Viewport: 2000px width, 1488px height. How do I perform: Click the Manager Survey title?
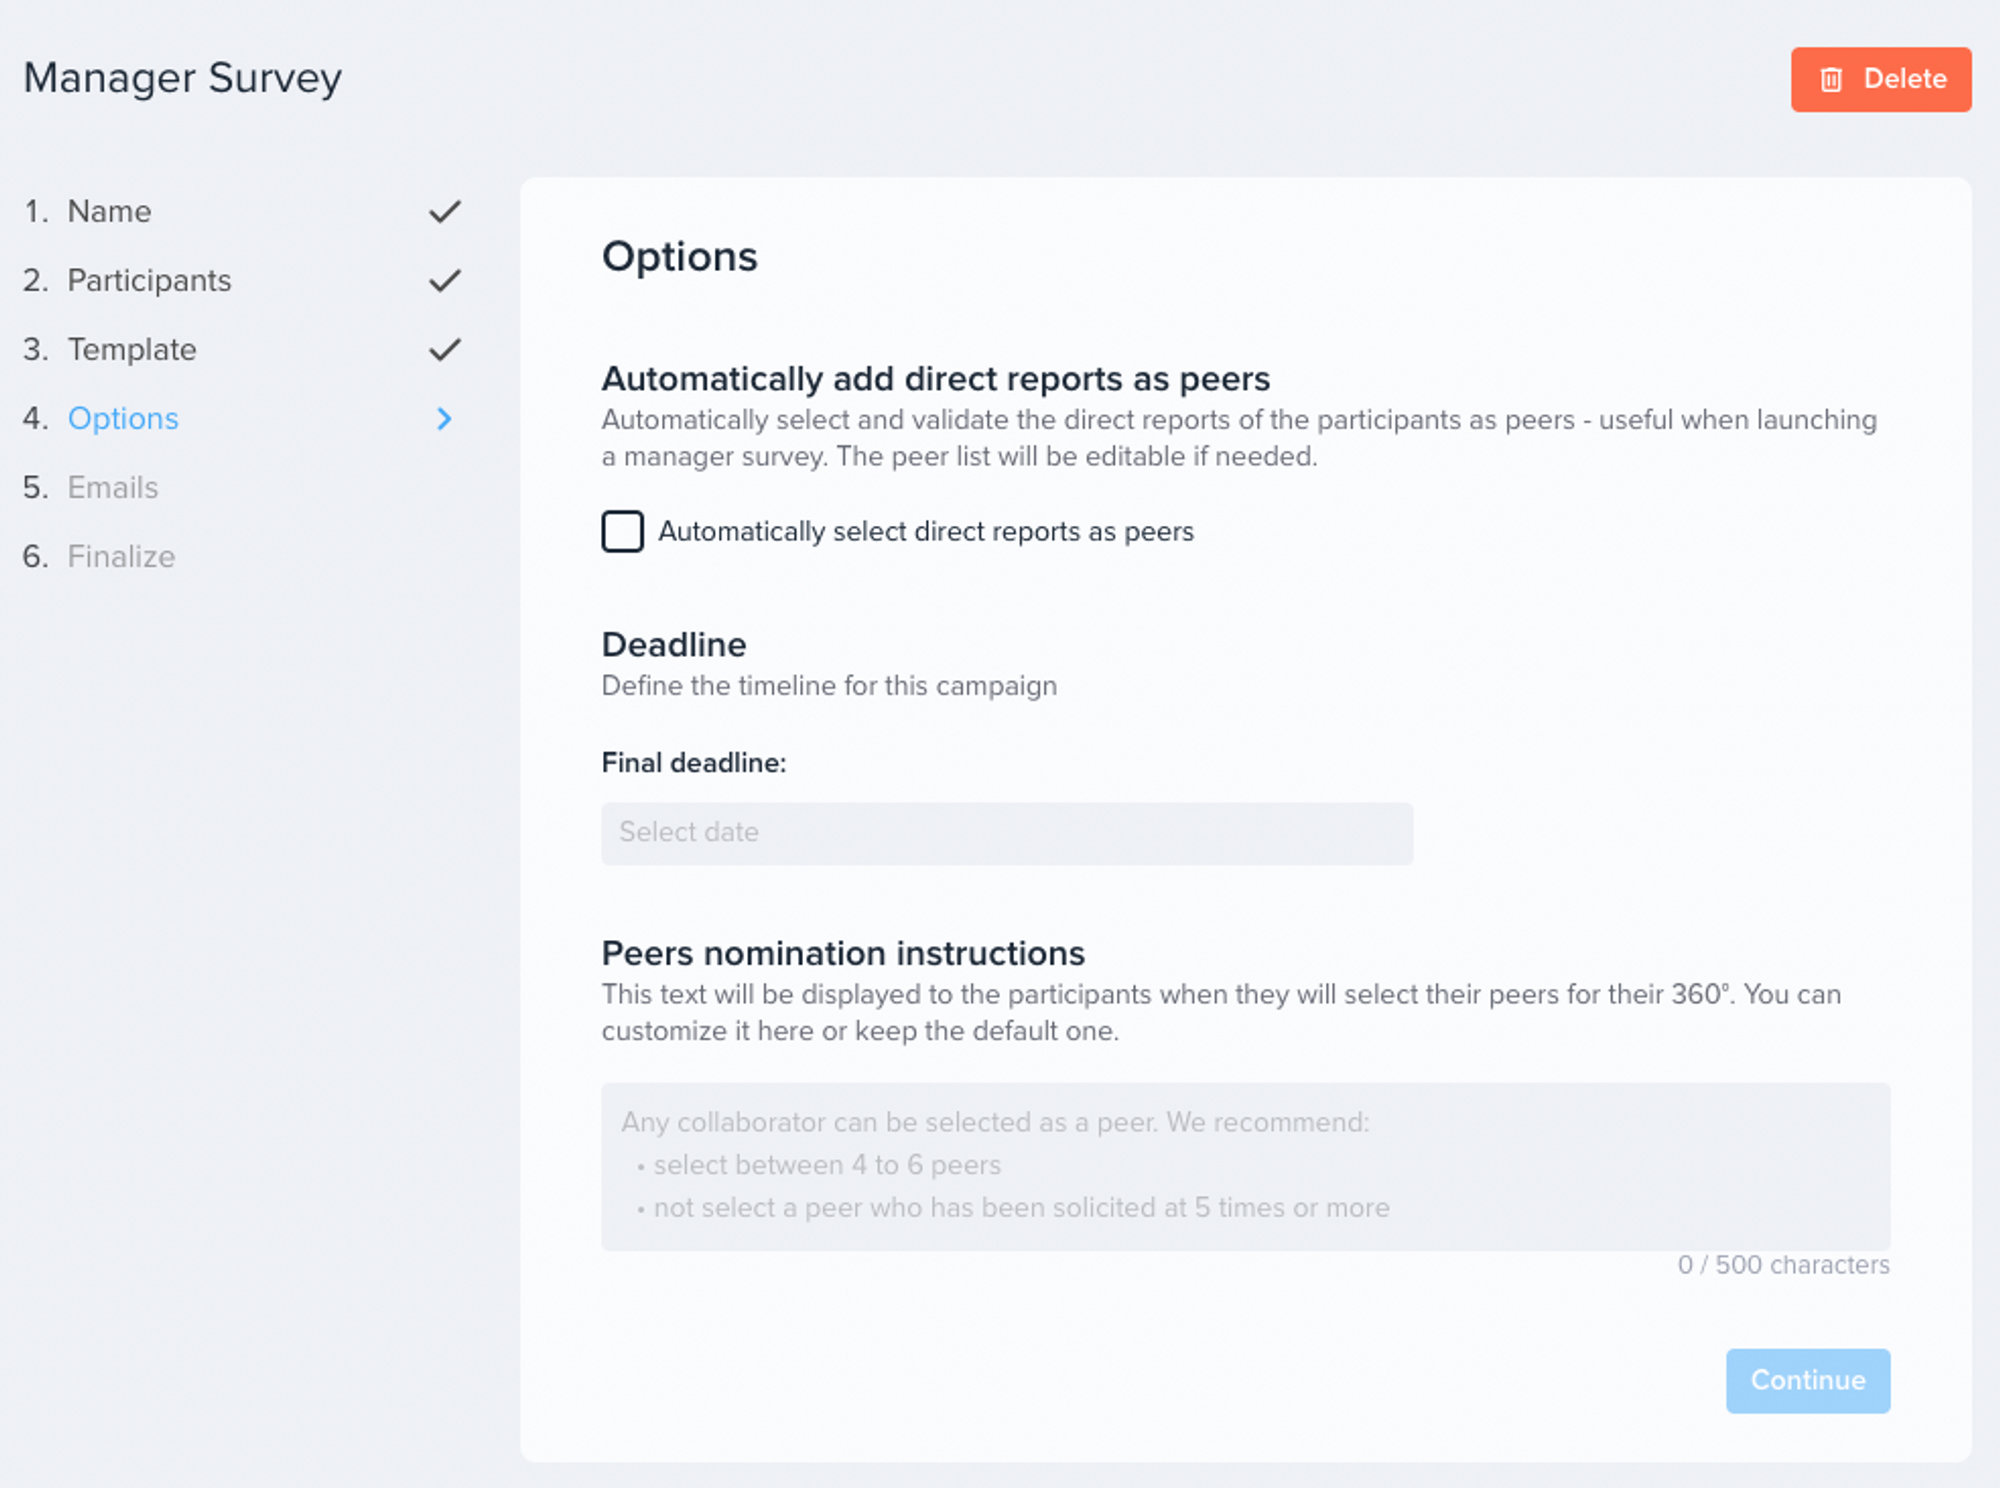183,78
